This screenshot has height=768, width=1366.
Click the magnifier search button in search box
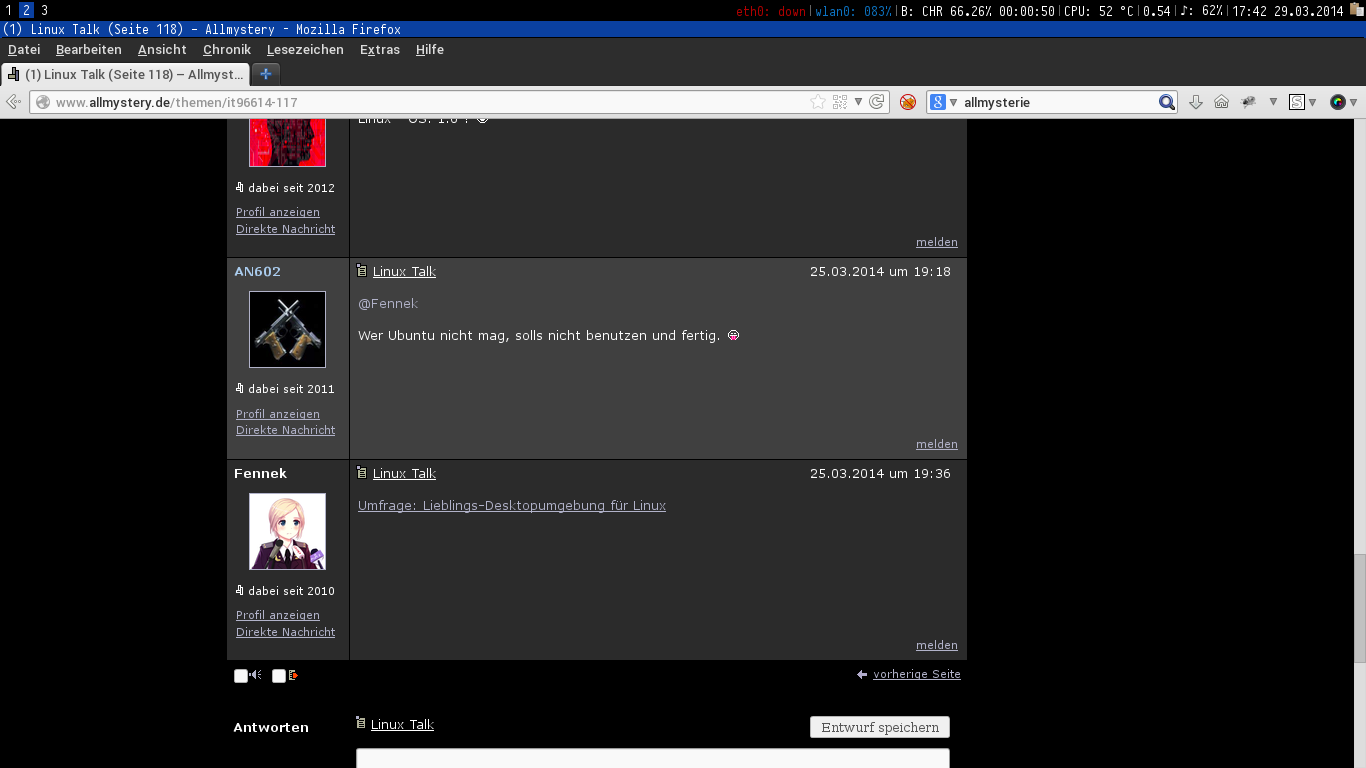click(1167, 102)
